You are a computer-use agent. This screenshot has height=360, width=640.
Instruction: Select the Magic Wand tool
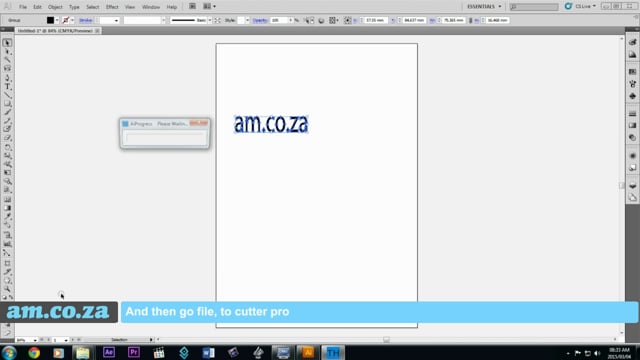[x=7, y=60]
